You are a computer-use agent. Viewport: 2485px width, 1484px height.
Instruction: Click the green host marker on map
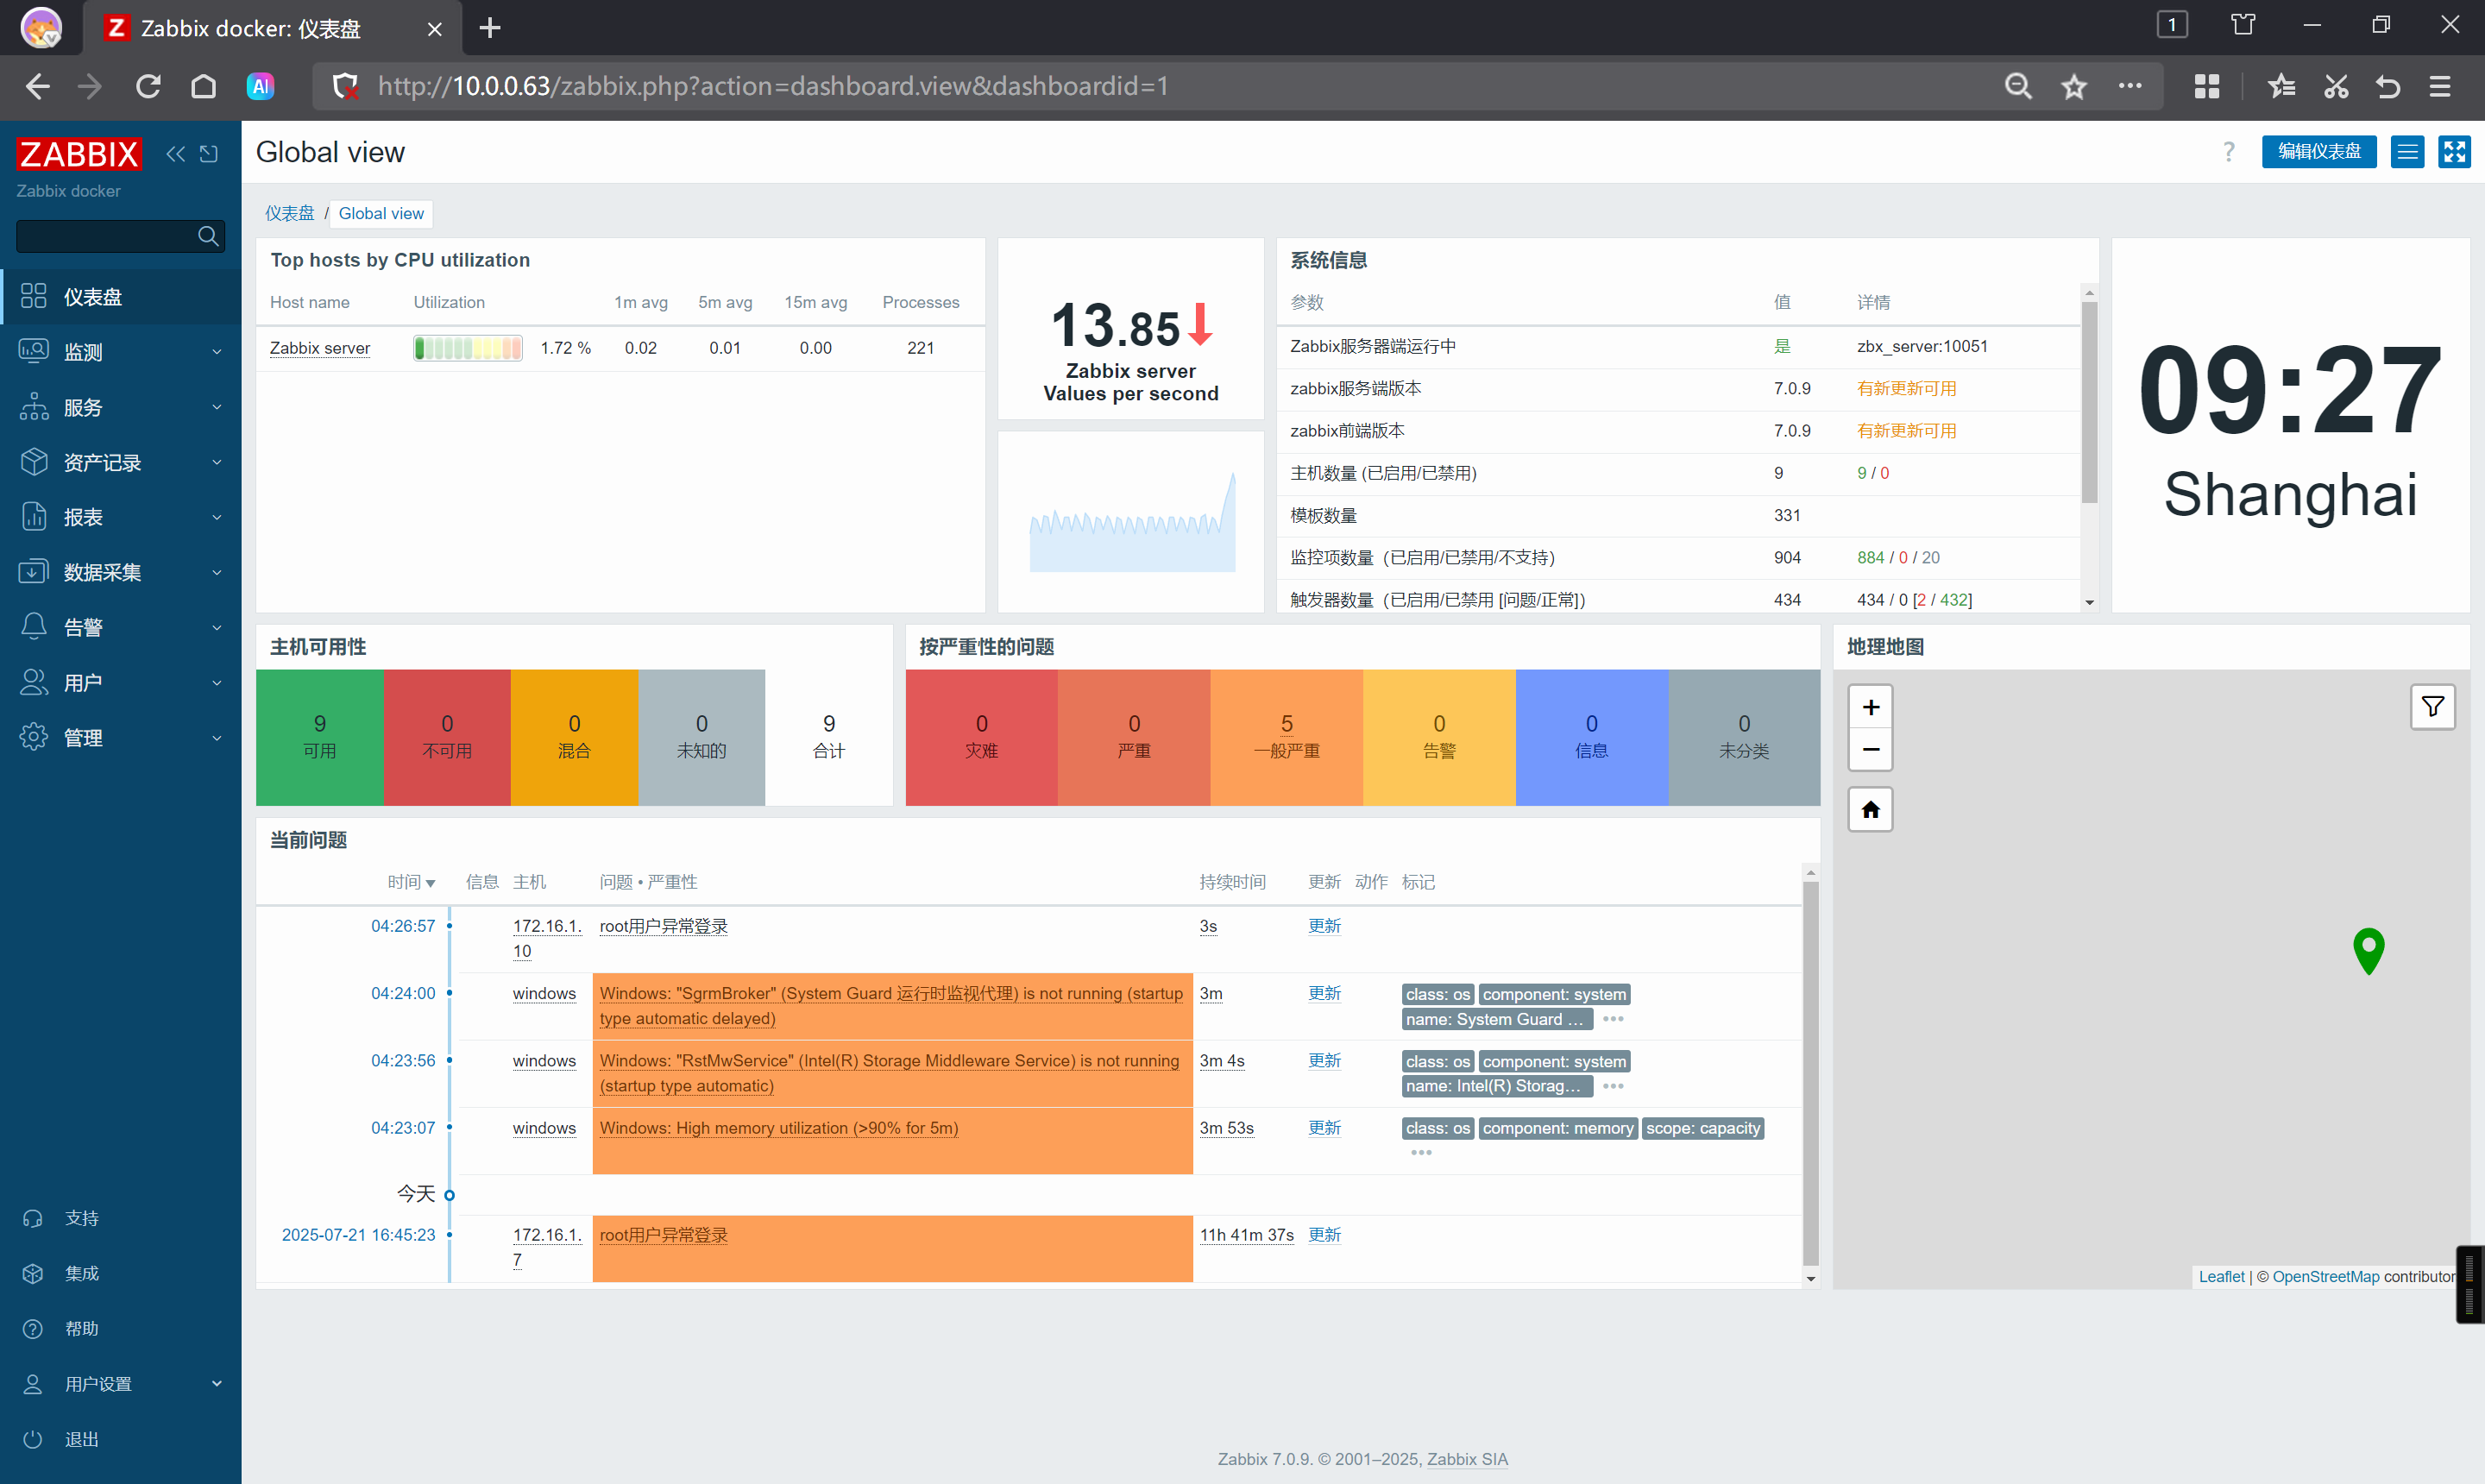[2368, 950]
